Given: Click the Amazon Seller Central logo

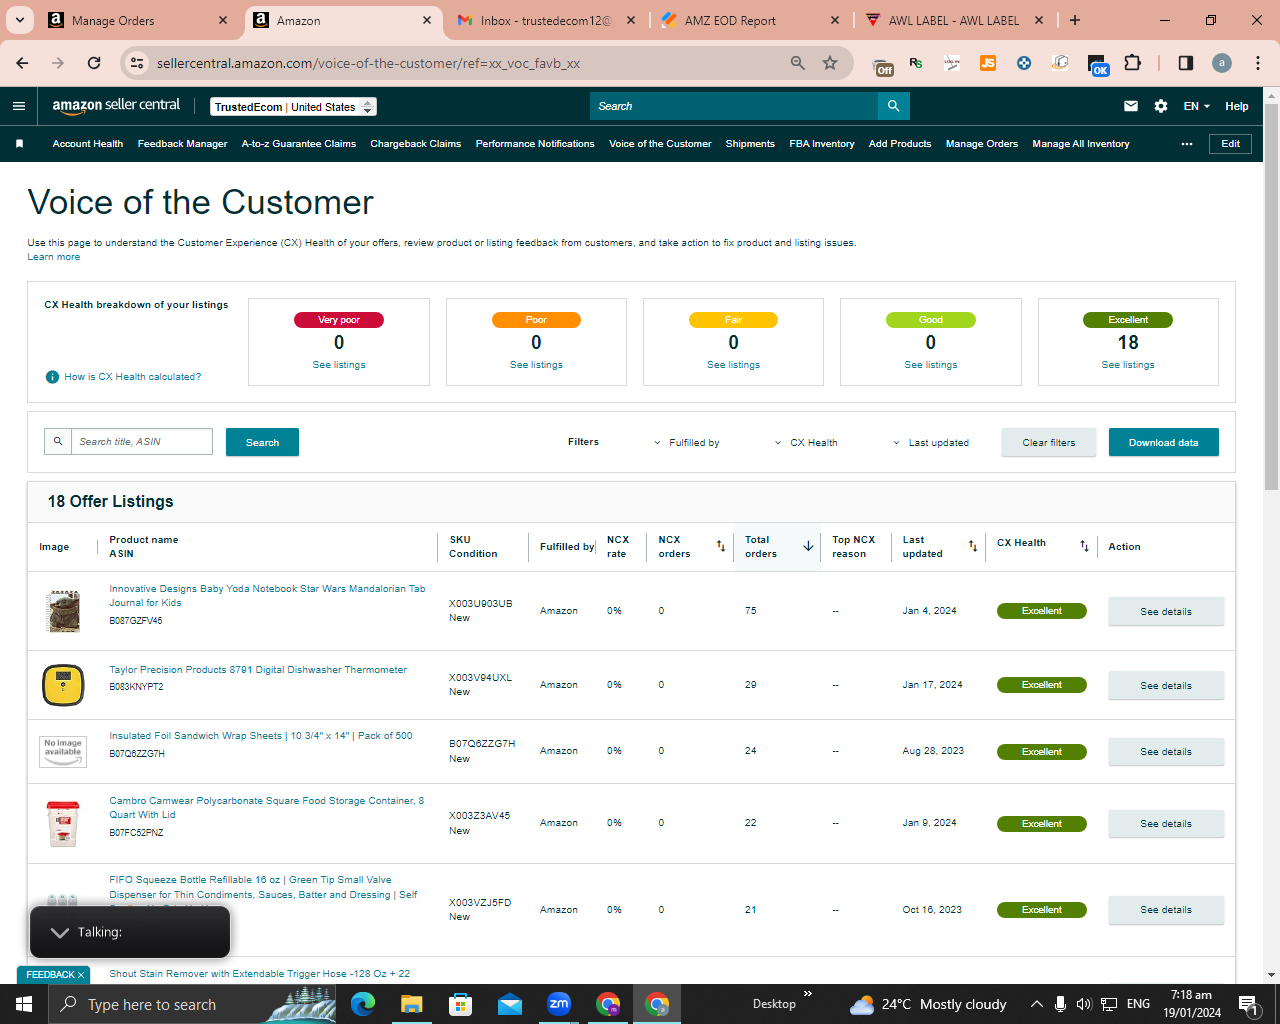Looking at the screenshot, I should coord(116,105).
